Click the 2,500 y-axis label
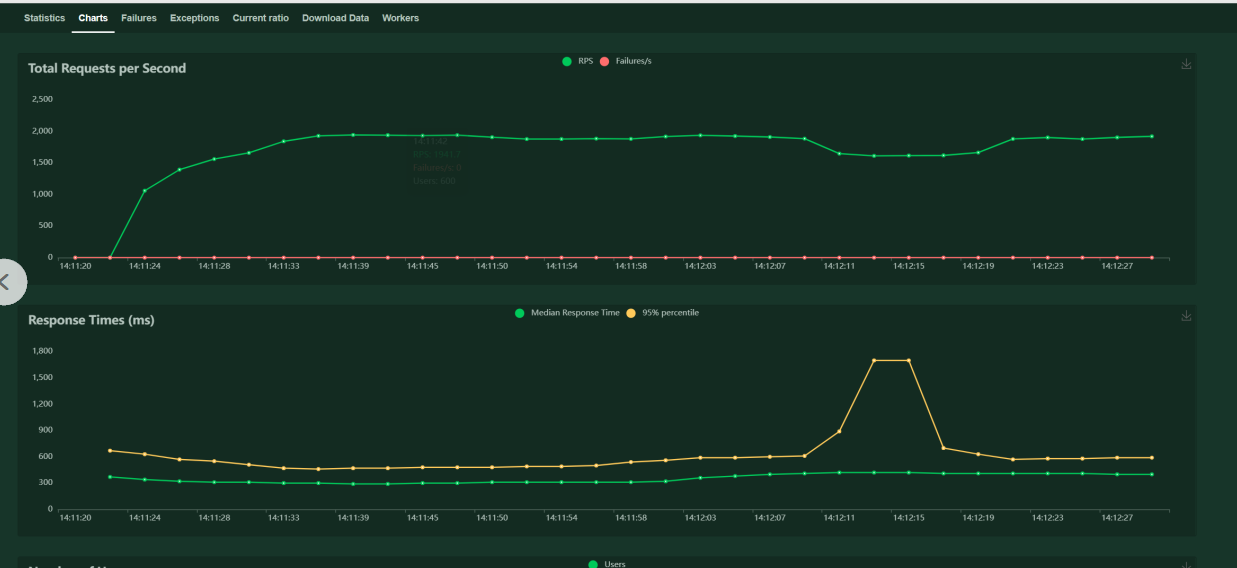The width and height of the screenshot is (1237, 568). coord(42,99)
